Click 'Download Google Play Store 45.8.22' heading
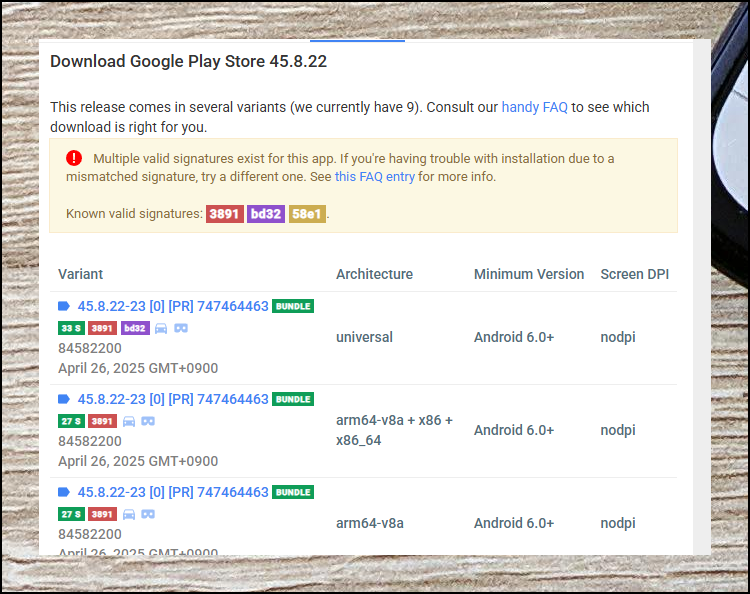This screenshot has width=750, height=594. point(188,61)
